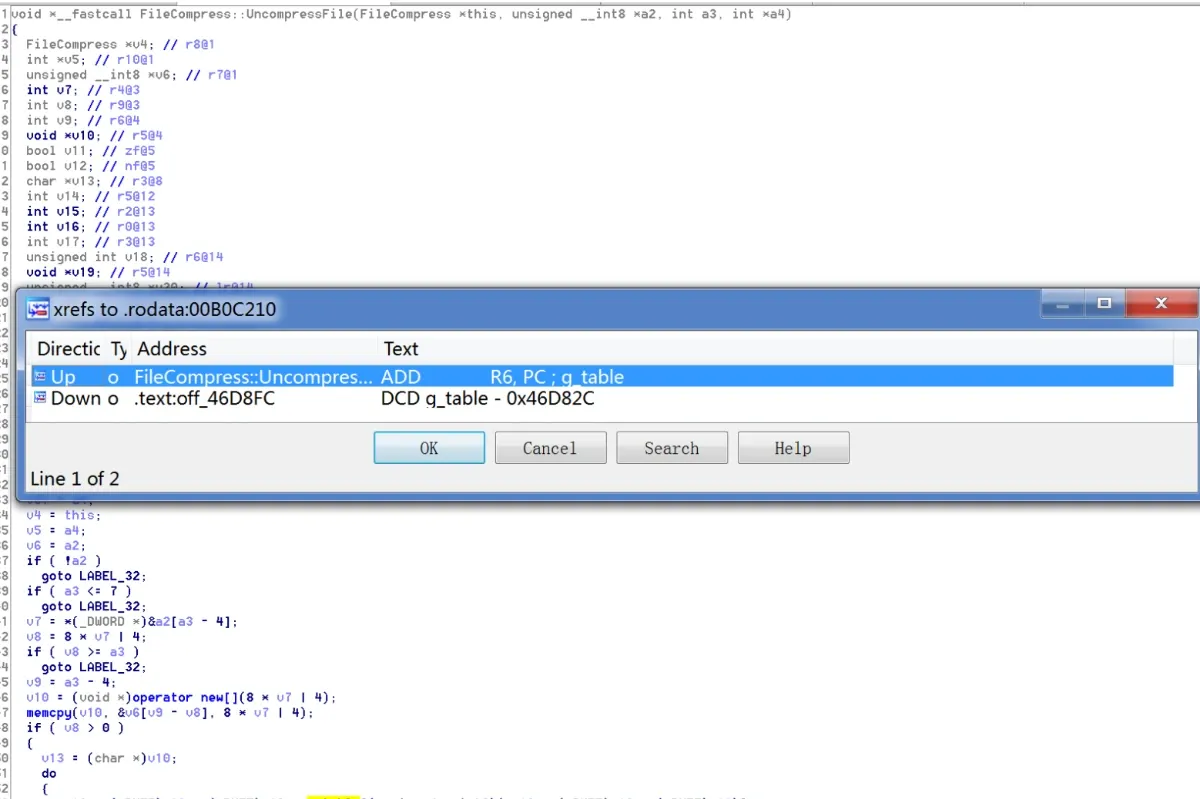Screen dimensions: 1200x799
Task: Click the Cancel button in xrefs dialog
Action: pyautogui.click(x=550, y=448)
